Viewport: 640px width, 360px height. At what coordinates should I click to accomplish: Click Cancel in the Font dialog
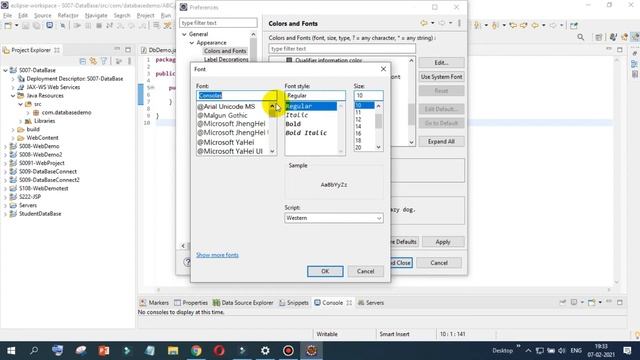pyautogui.click(x=365, y=271)
